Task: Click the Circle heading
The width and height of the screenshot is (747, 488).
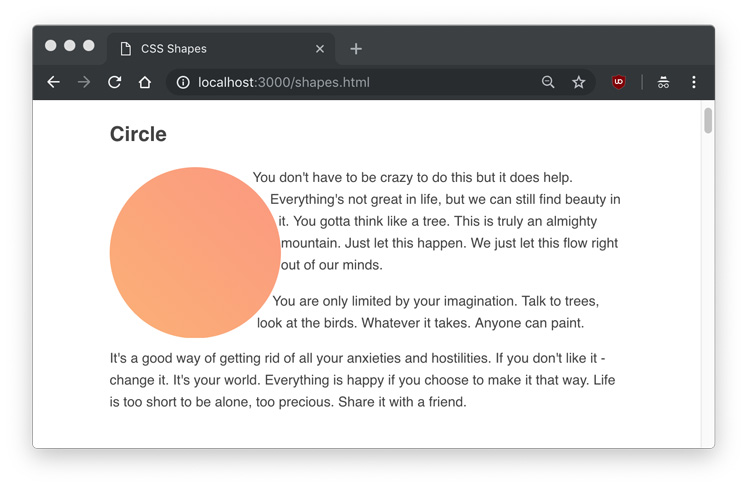Action: (x=138, y=134)
